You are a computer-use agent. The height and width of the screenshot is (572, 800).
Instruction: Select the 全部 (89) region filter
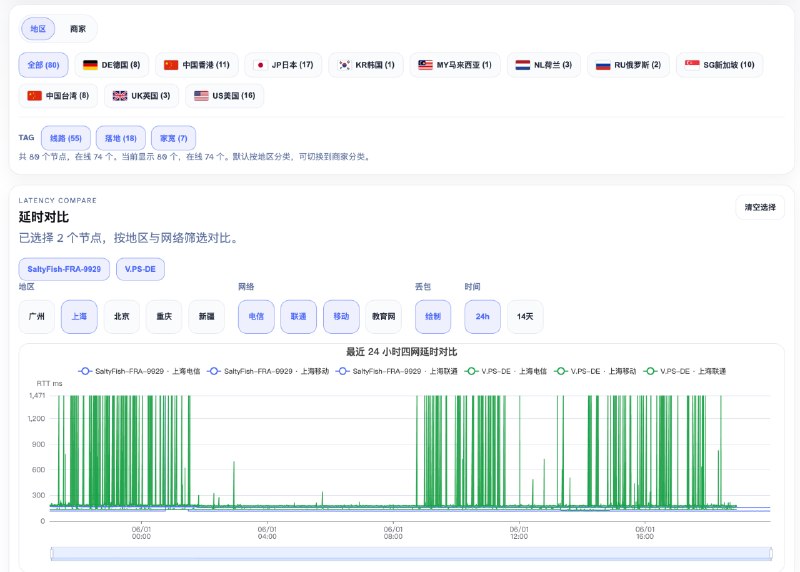(43, 65)
